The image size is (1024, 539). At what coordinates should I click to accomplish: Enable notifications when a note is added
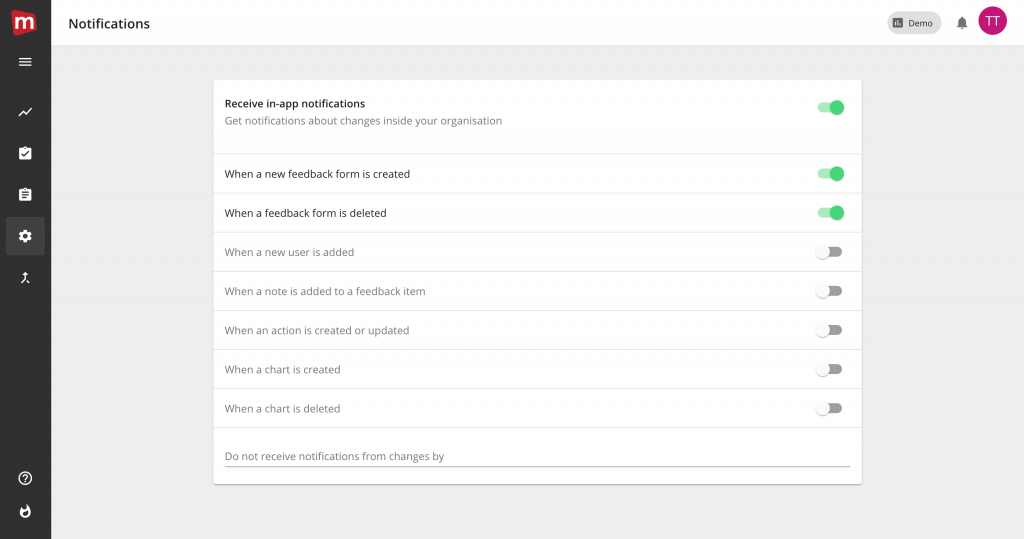coord(829,291)
